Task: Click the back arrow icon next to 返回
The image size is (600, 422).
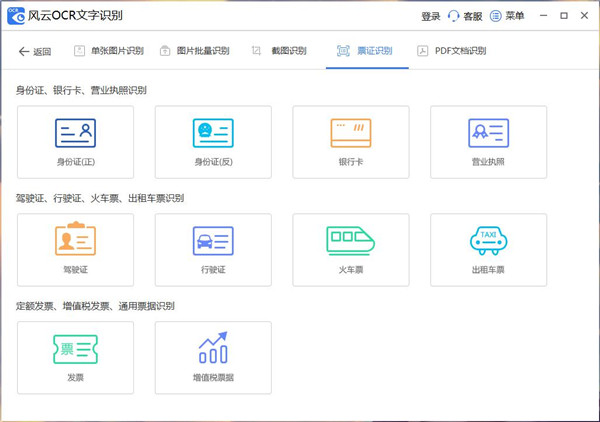Action: click(x=24, y=51)
